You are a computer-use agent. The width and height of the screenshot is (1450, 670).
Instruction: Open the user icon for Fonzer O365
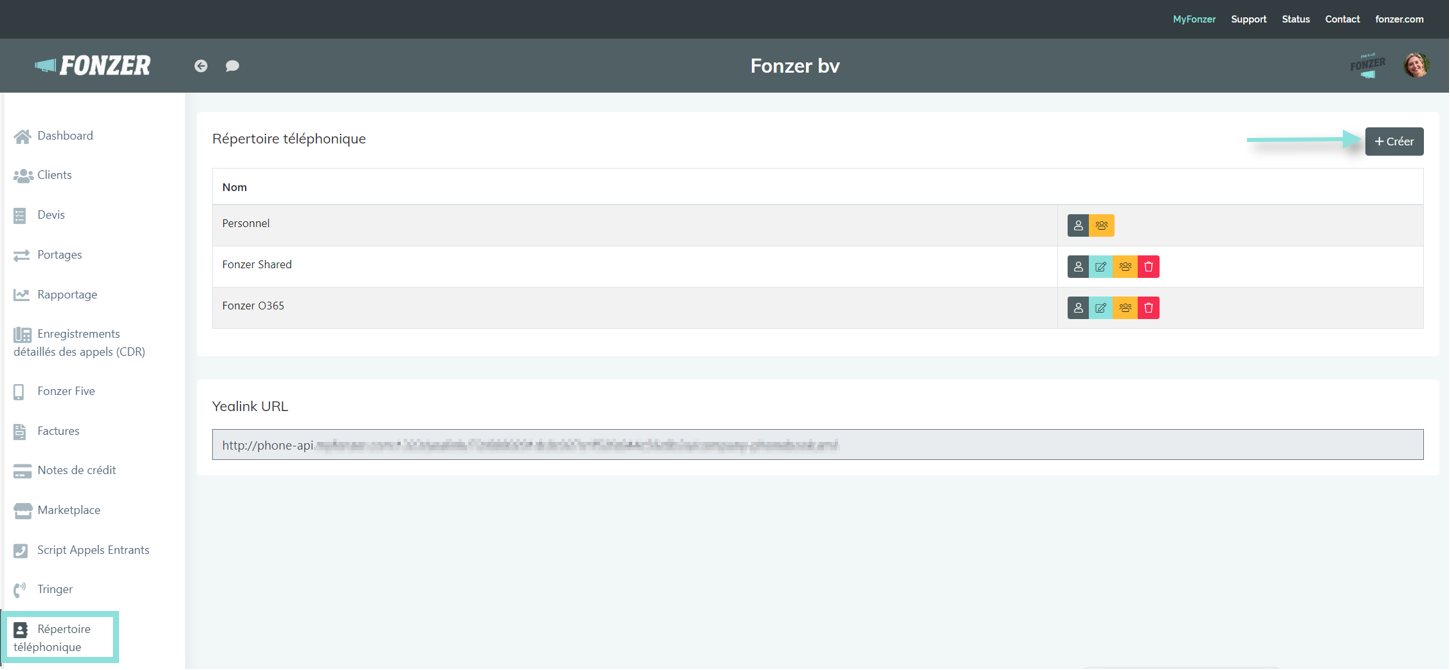pos(1078,308)
